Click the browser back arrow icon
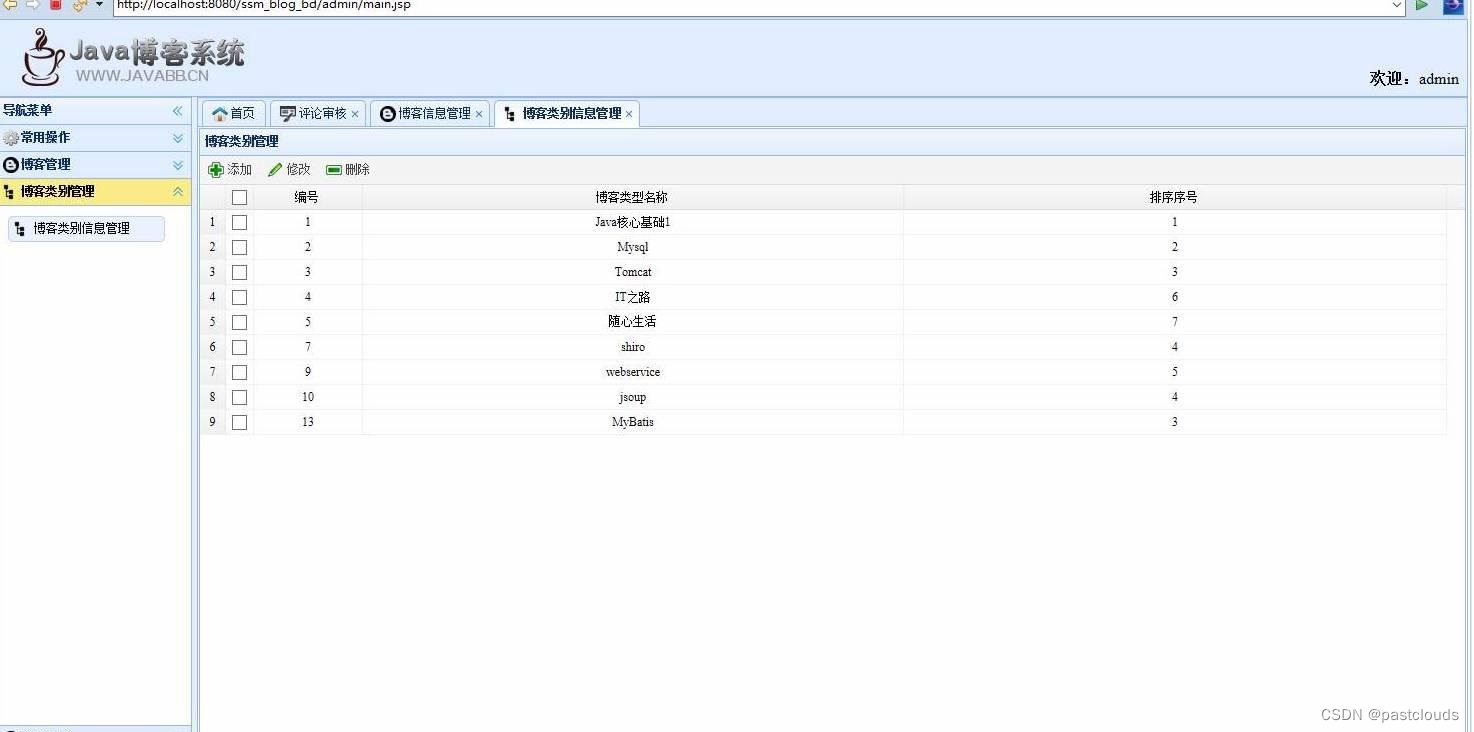This screenshot has height=732, width=1474. coord(10,5)
